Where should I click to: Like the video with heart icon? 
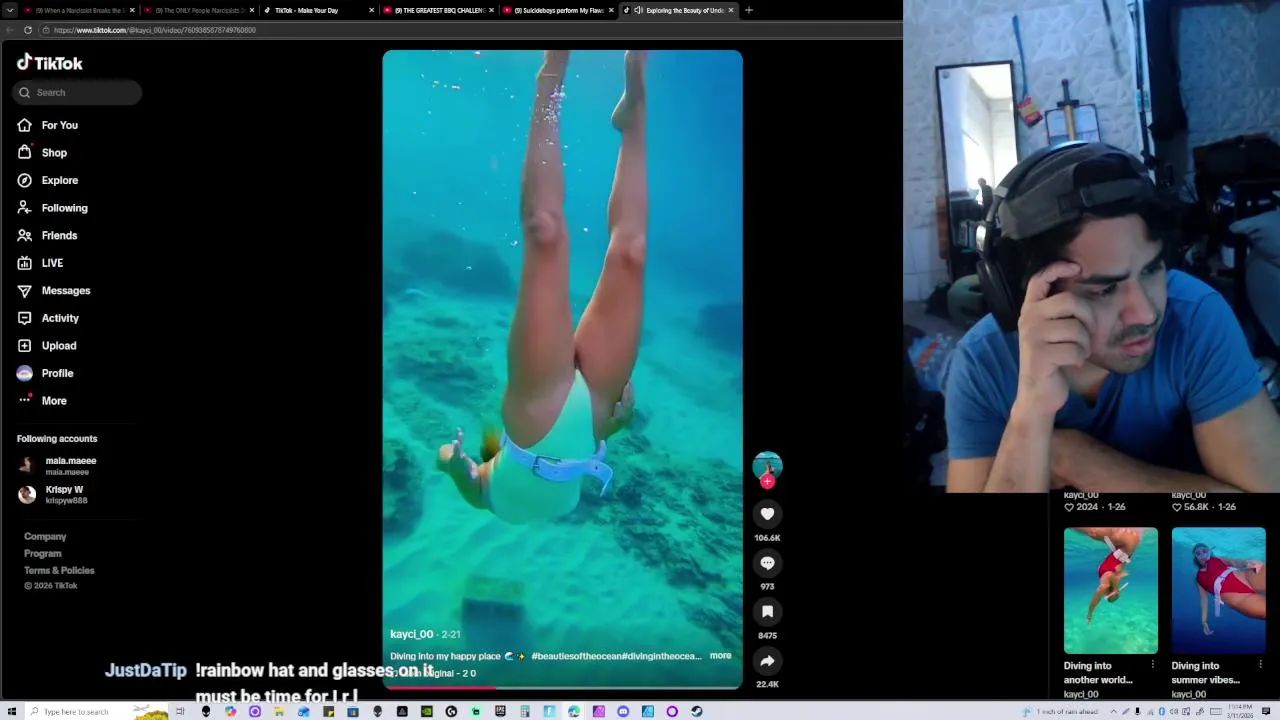point(767,514)
